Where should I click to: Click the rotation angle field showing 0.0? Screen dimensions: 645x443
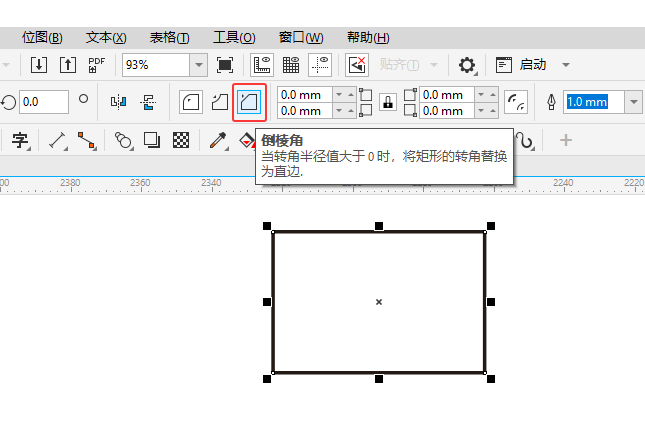coord(44,102)
